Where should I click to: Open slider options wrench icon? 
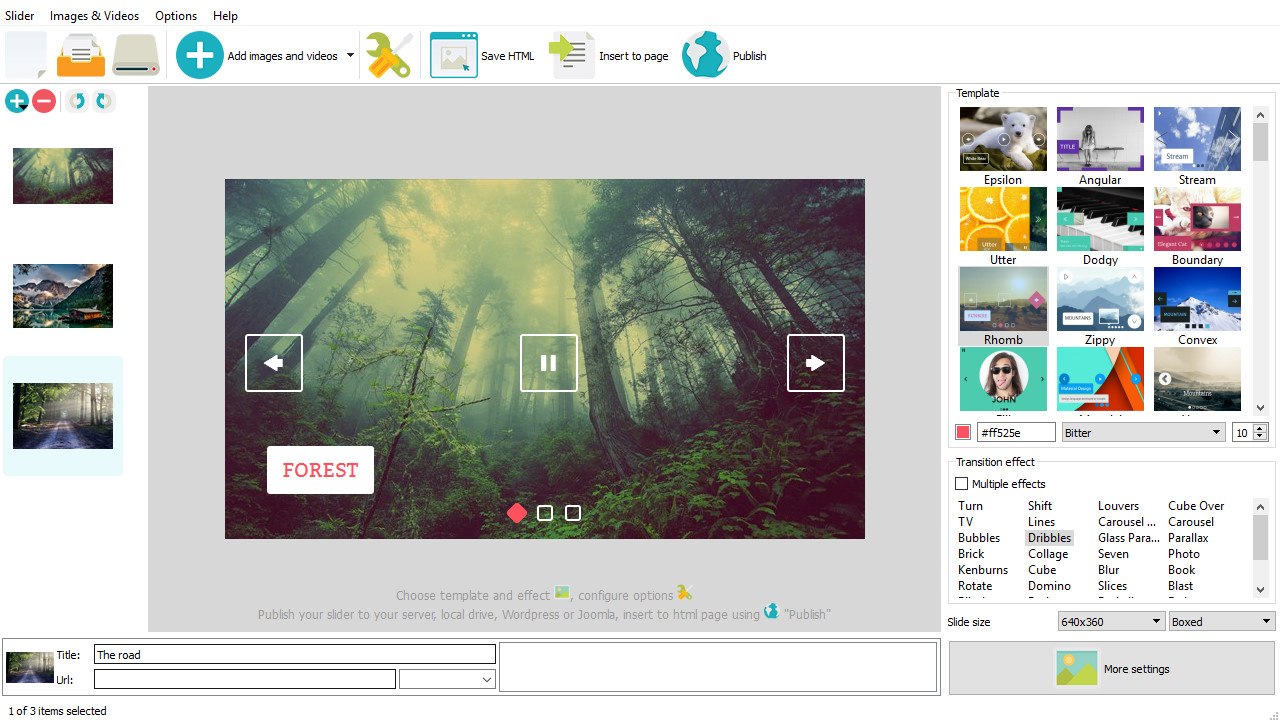[x=388, y=55]
